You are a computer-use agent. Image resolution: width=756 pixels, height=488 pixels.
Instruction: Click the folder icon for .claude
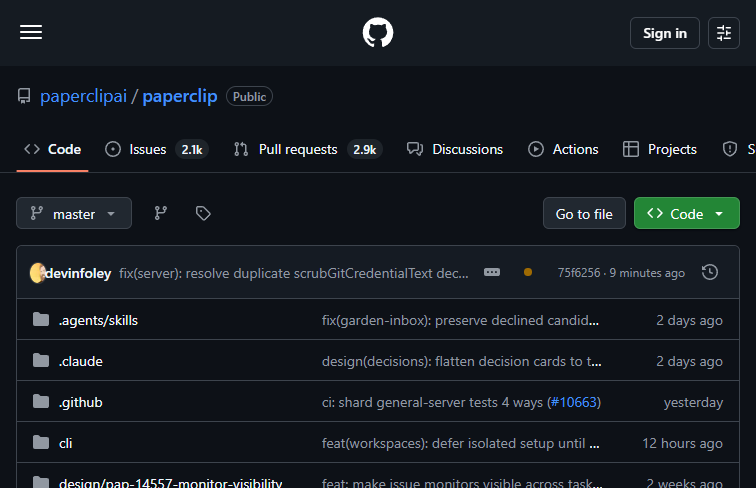(41, 360)
